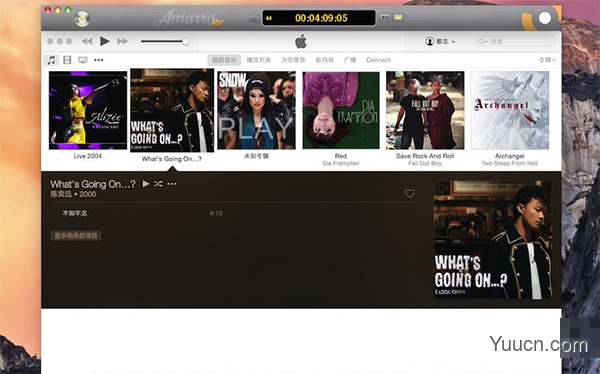
Task: Open the 为你推荐 tab
Action: coord(293,60)
